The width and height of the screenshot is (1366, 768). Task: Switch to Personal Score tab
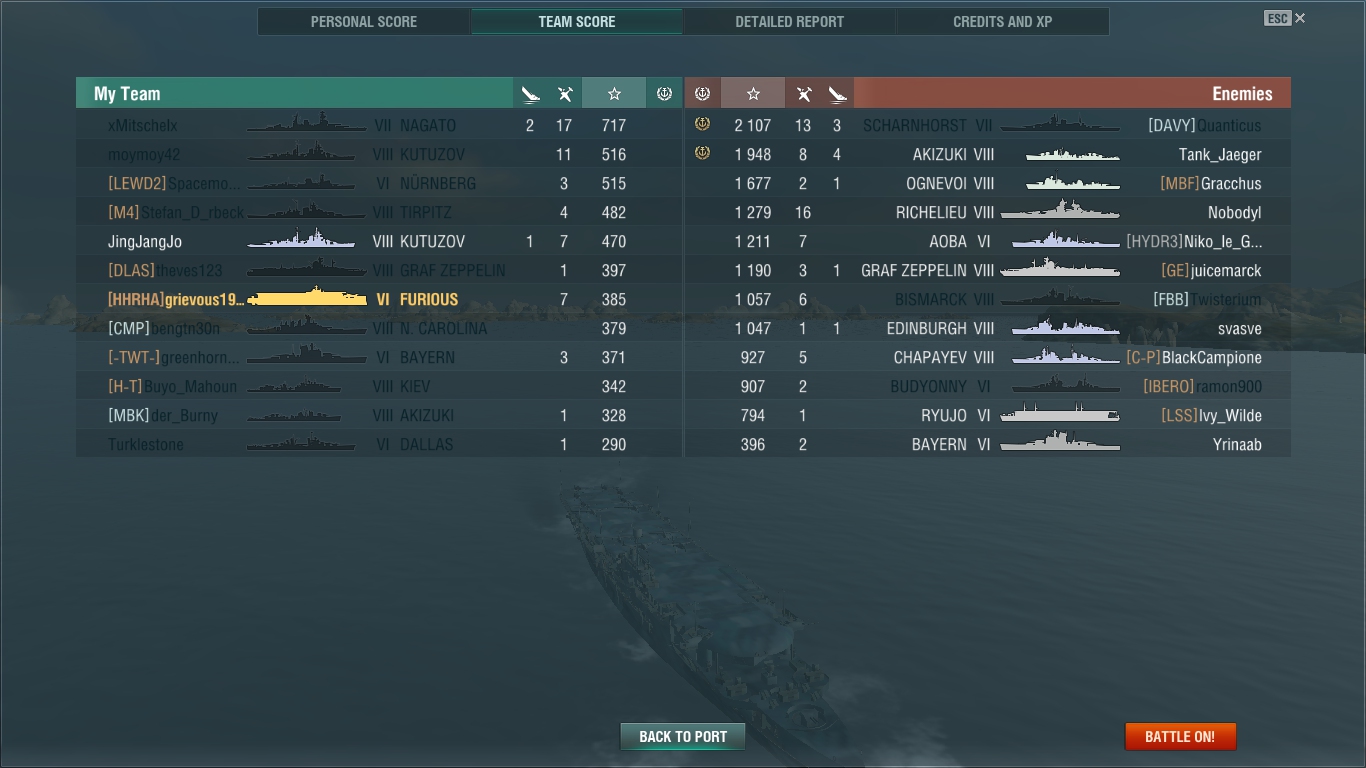pos(364,21)
